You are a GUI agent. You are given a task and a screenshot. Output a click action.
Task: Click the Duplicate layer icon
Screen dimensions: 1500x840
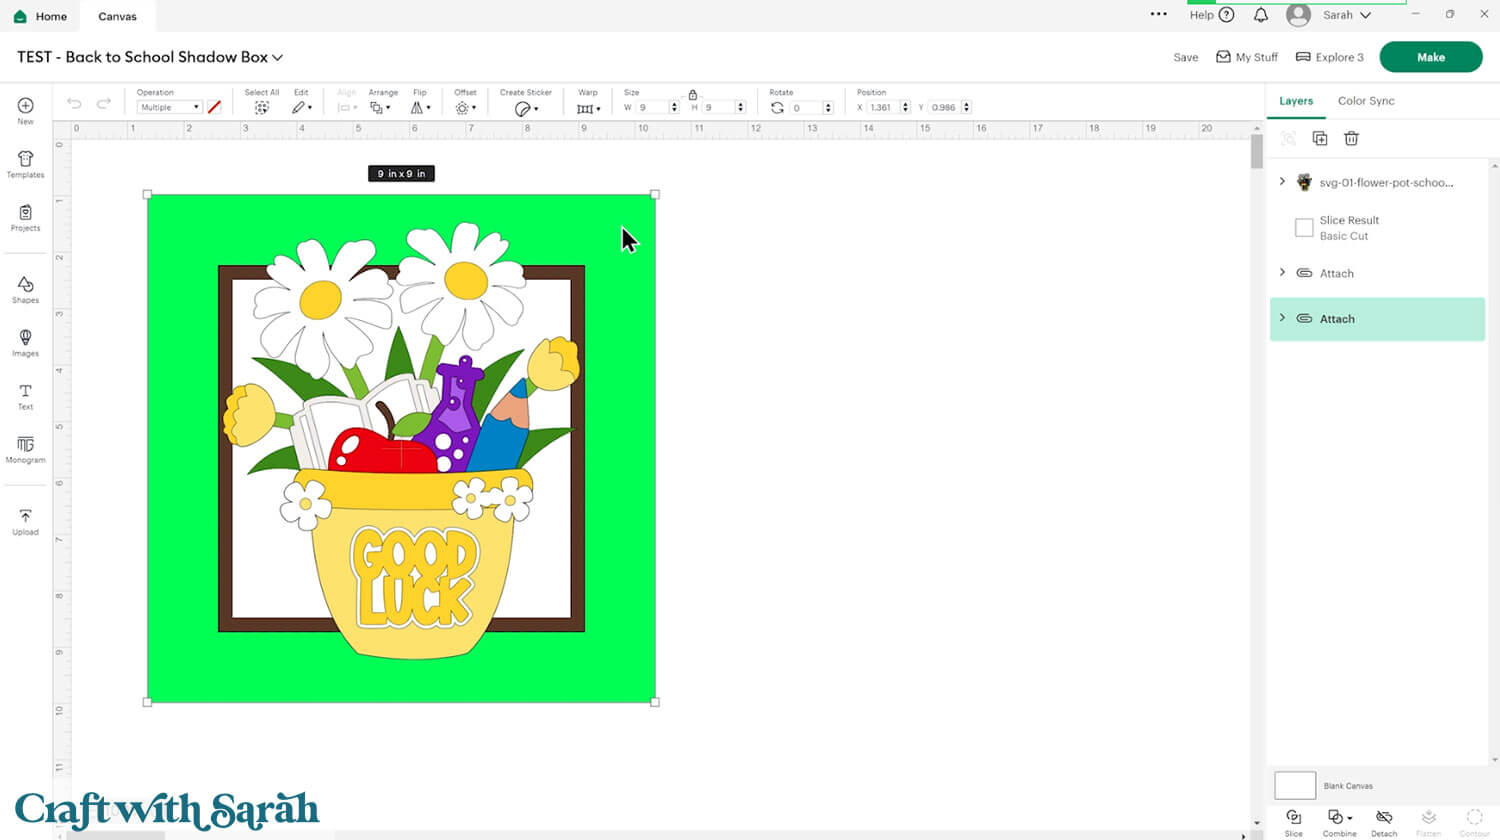[x=1320, y=139]
